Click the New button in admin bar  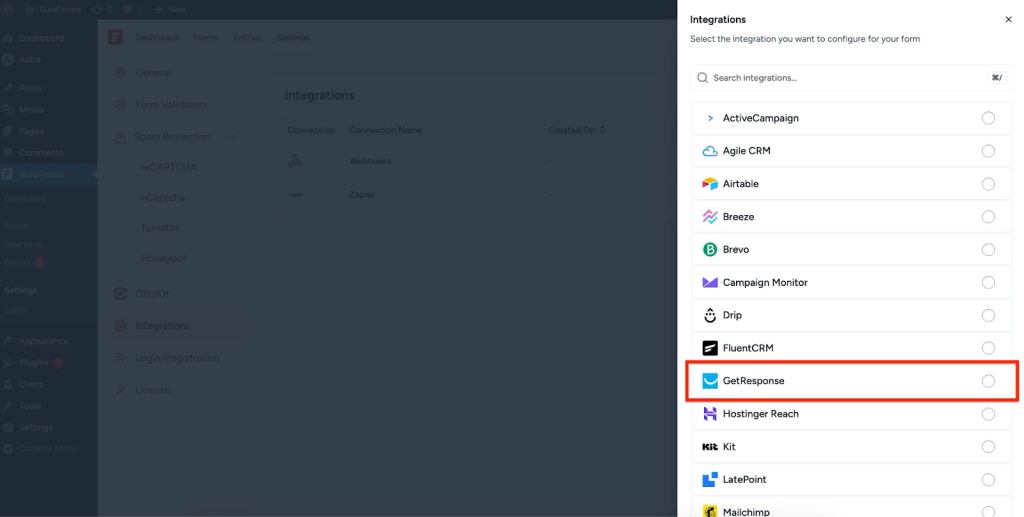coord(170,9)
